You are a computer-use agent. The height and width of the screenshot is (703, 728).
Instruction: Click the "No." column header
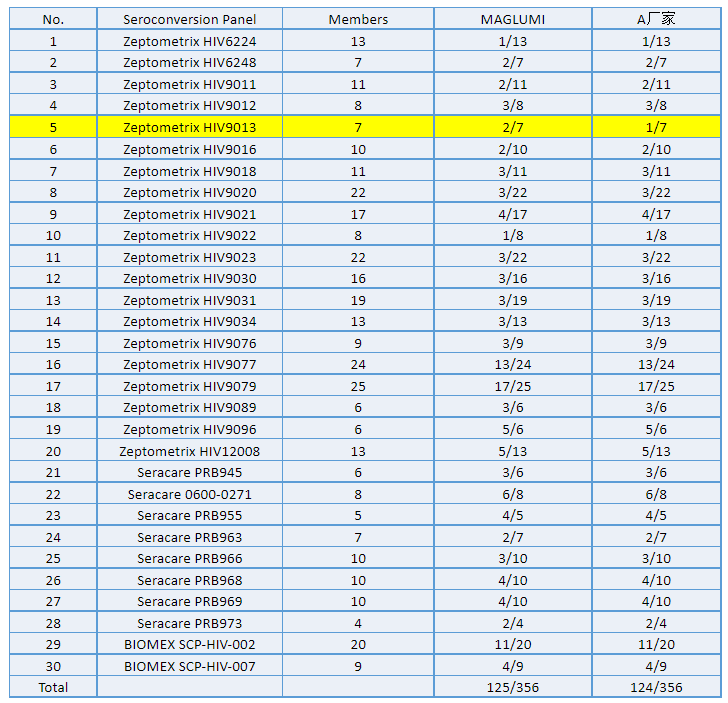53,19
